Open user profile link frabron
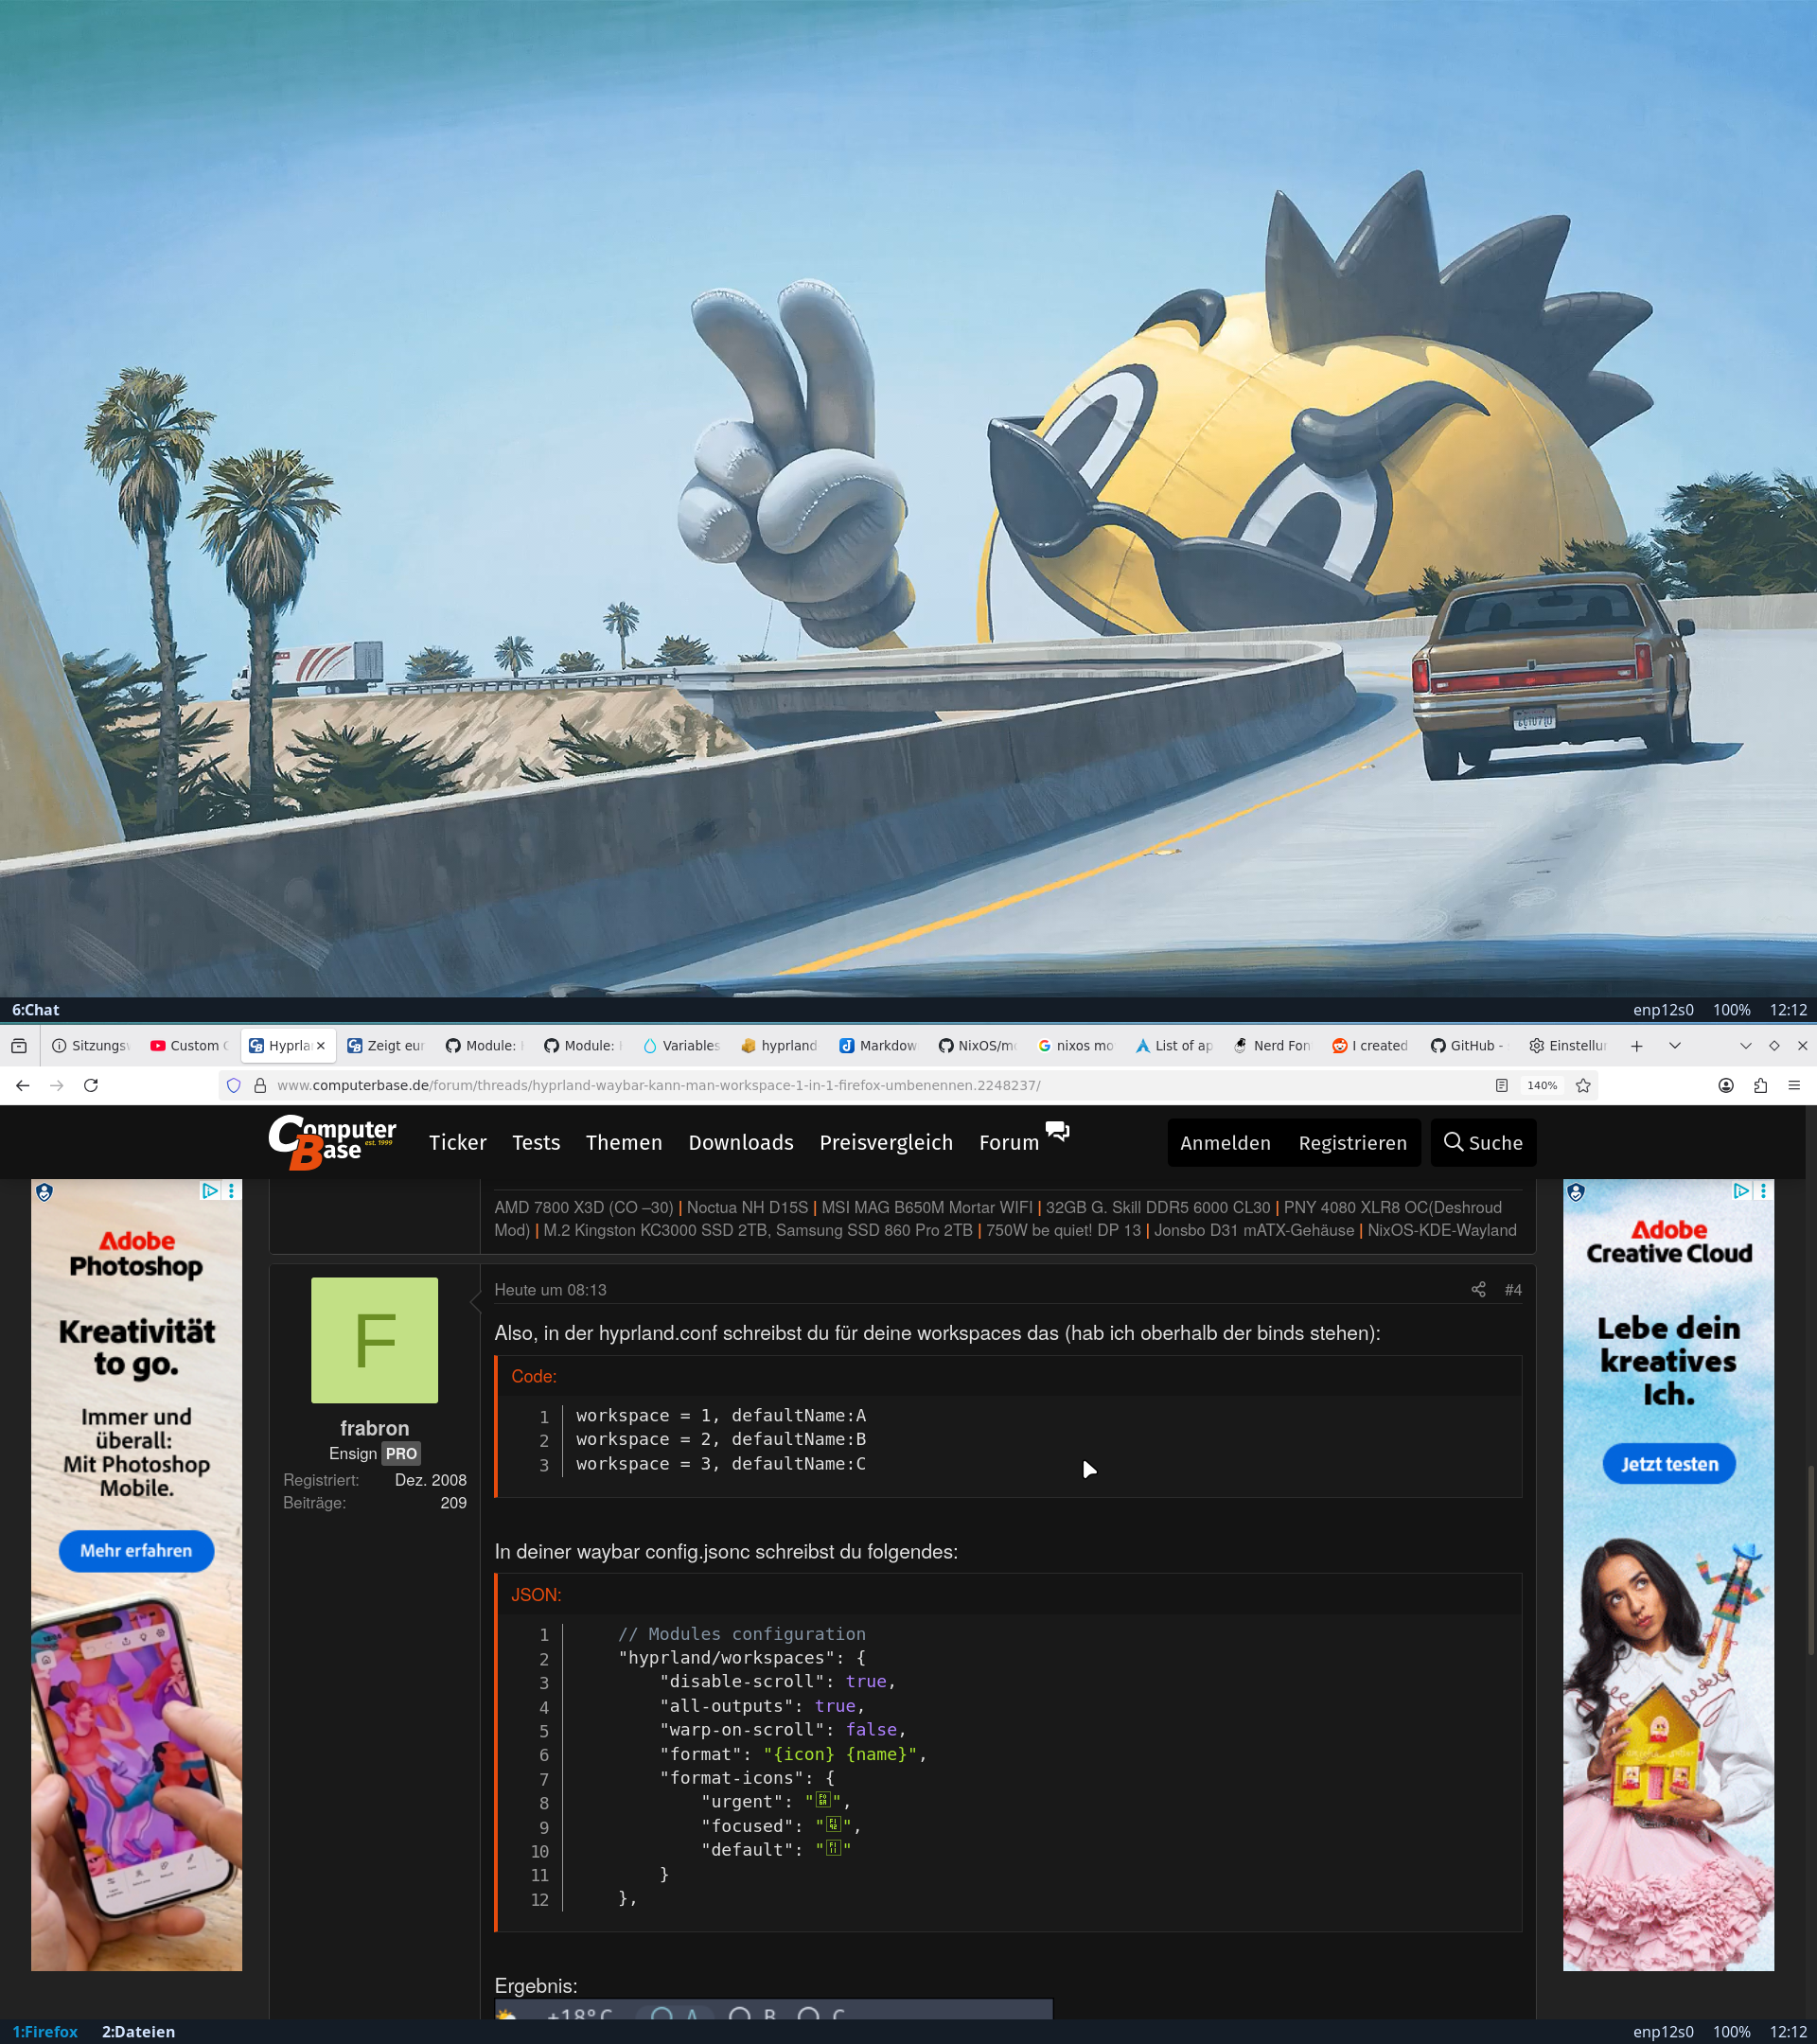Screen dimensions: 1817x2044 (x=374, y=1428)
